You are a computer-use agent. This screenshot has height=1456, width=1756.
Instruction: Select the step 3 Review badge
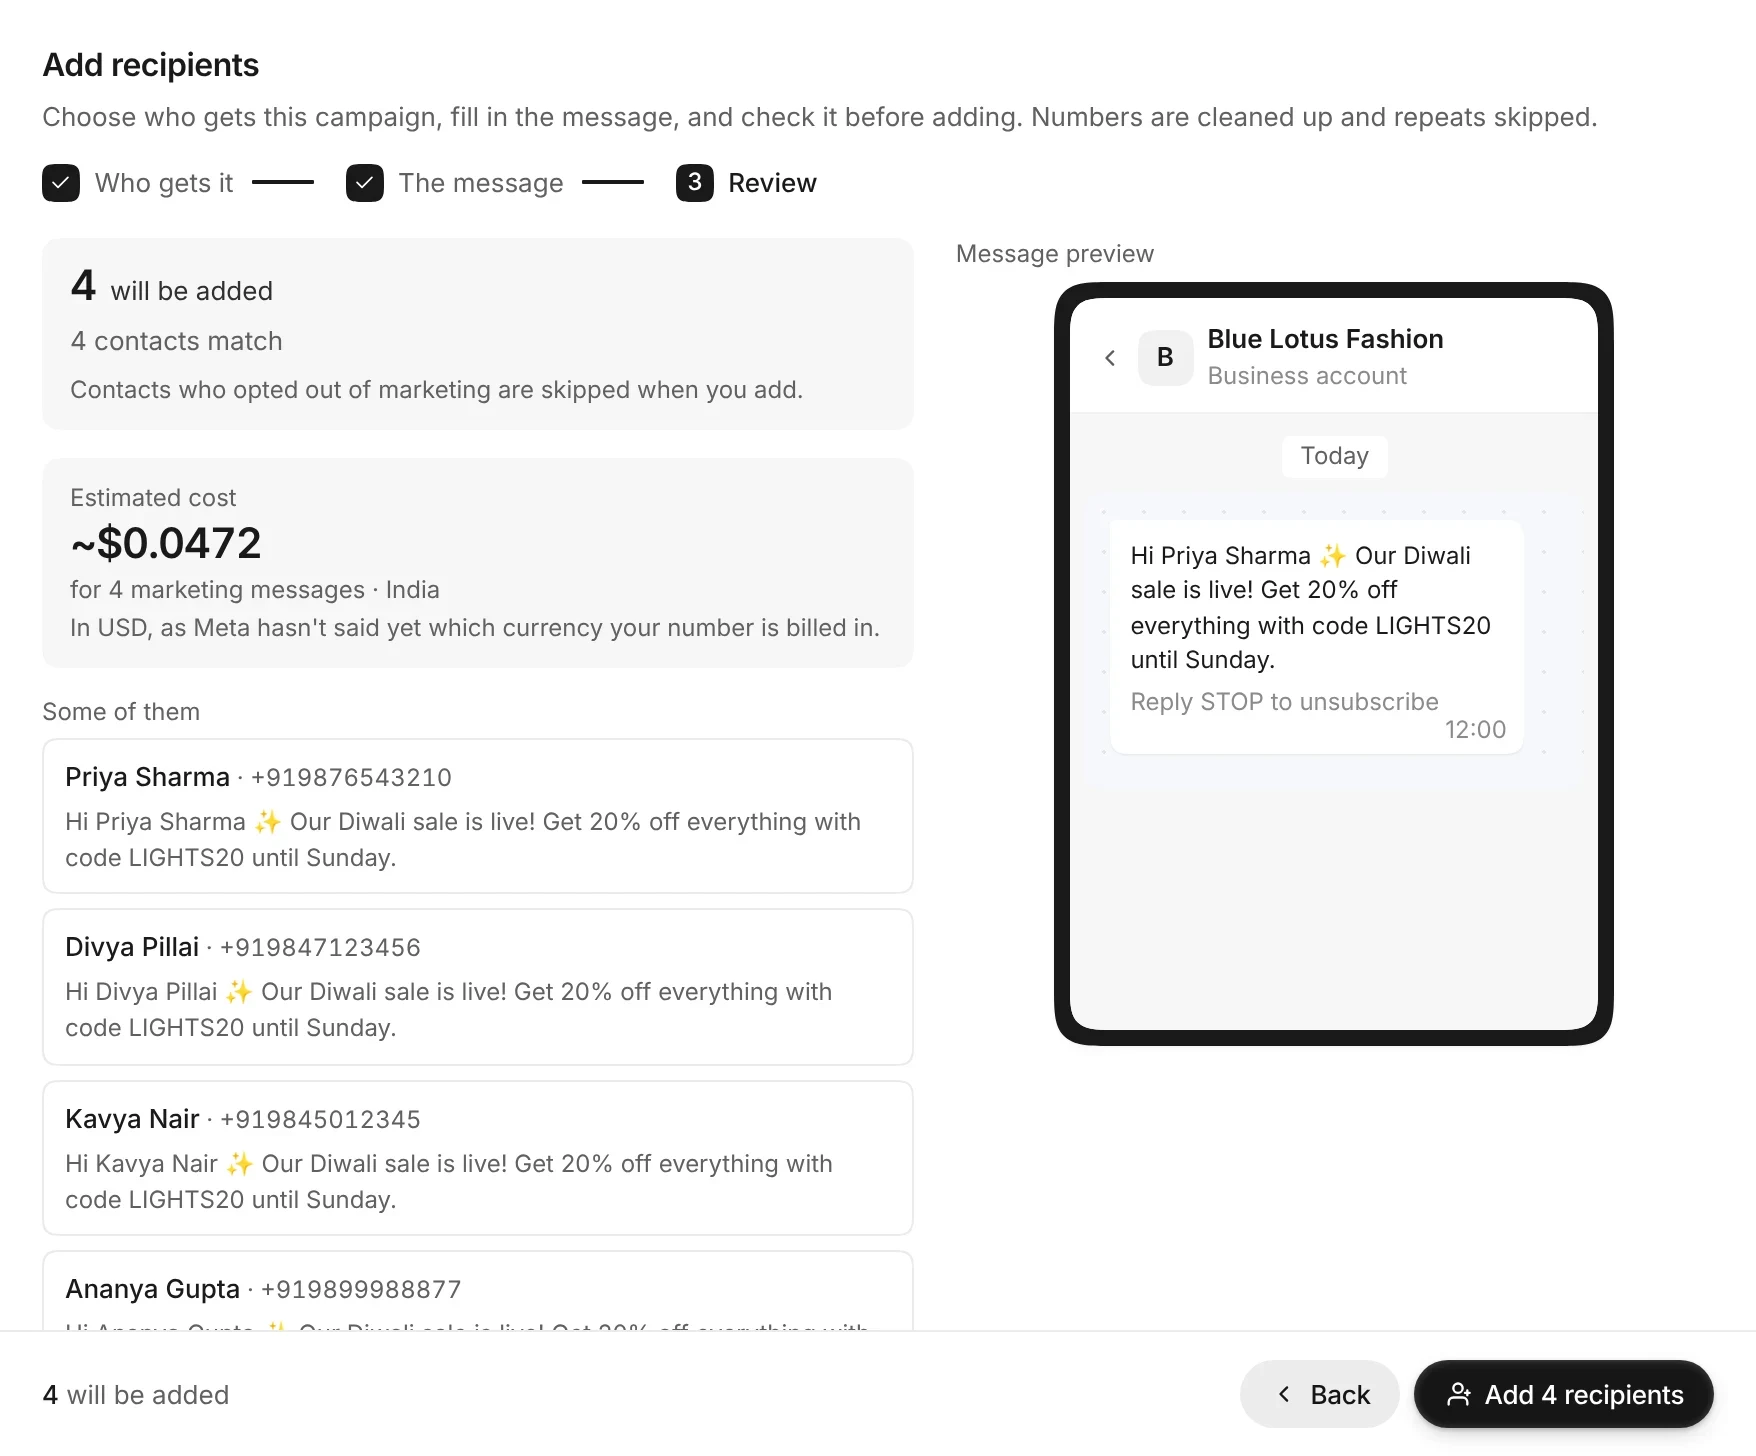coord(695,183)
